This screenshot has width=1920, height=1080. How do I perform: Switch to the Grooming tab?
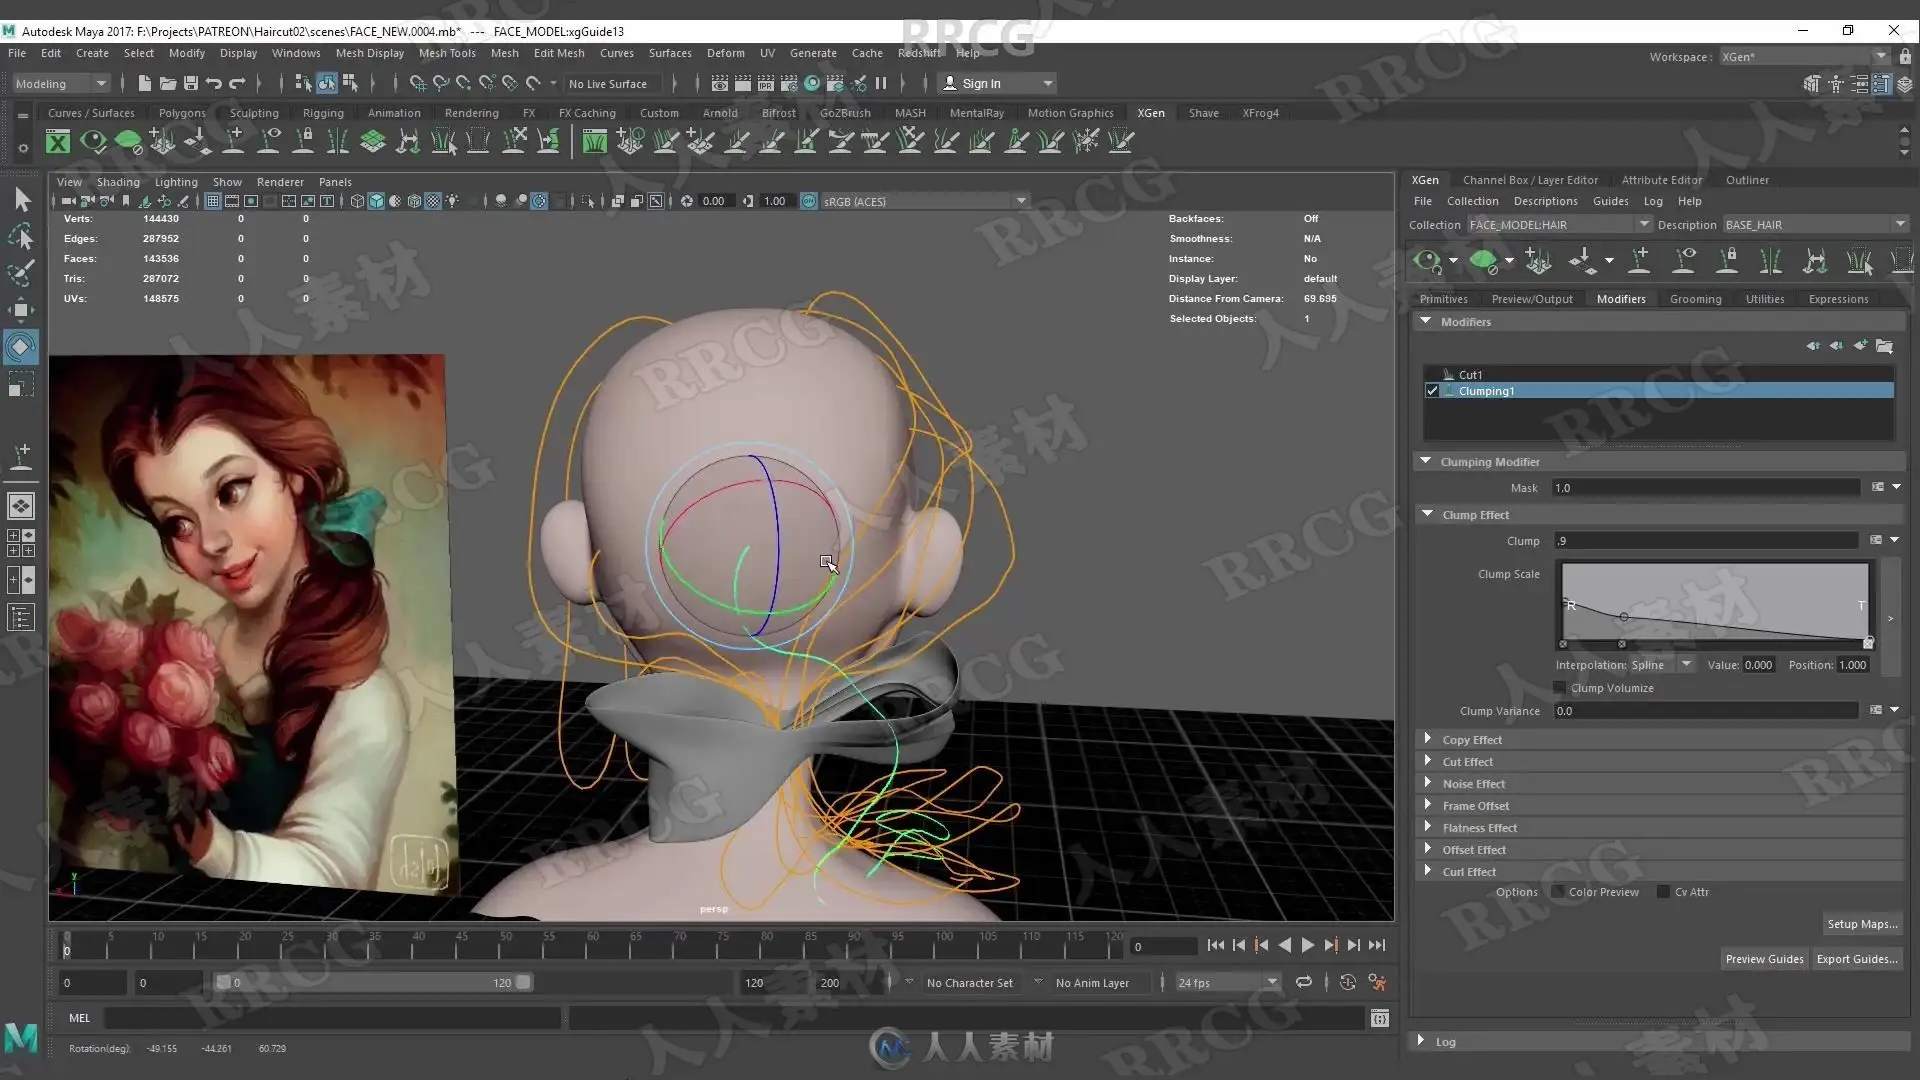click(1695, 299)
